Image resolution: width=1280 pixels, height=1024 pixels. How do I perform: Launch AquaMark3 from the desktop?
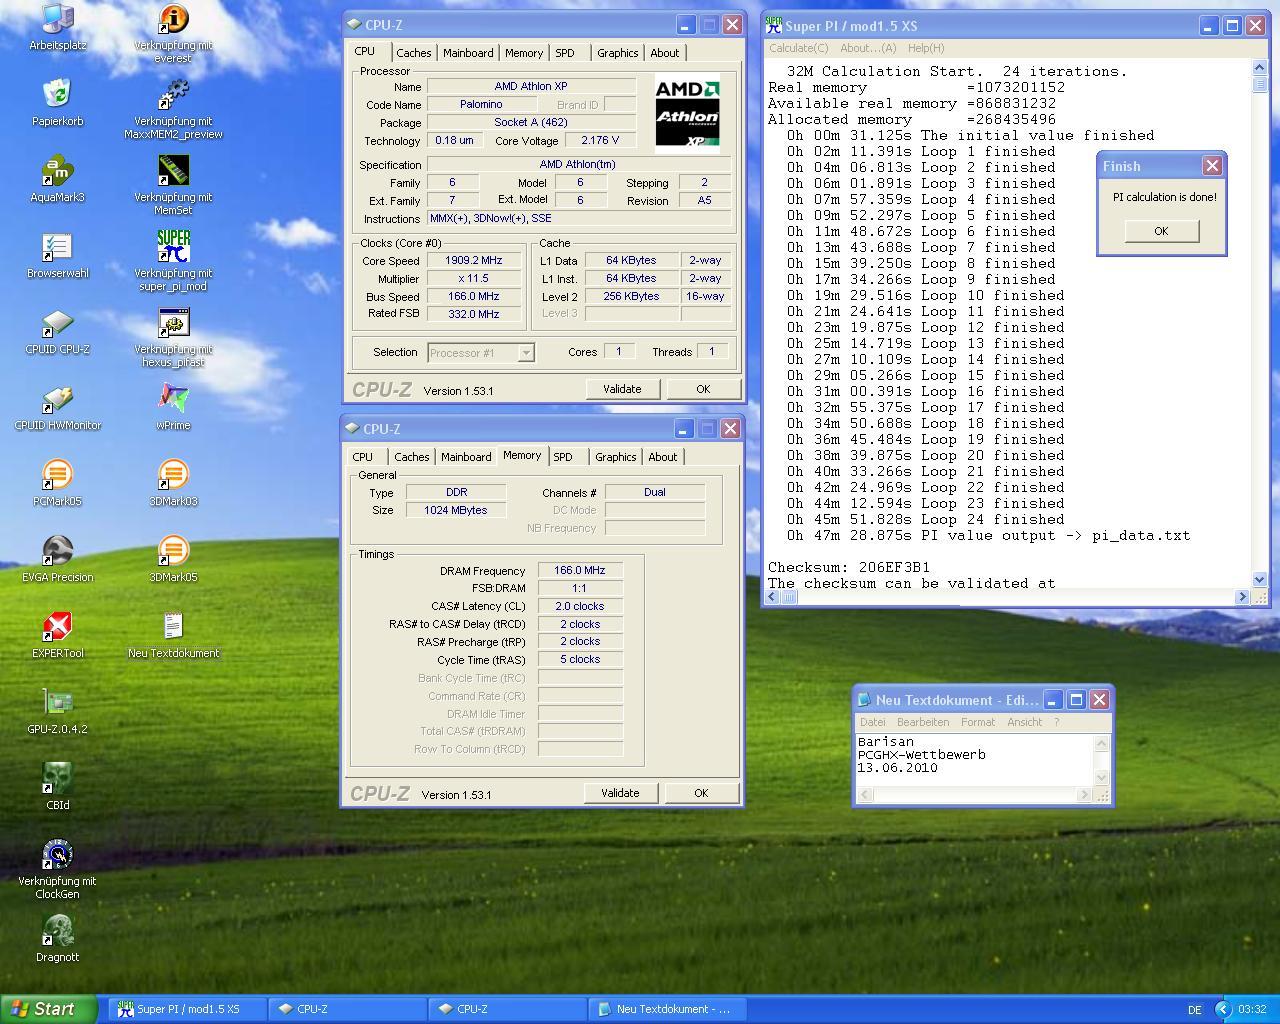point(58,178)
